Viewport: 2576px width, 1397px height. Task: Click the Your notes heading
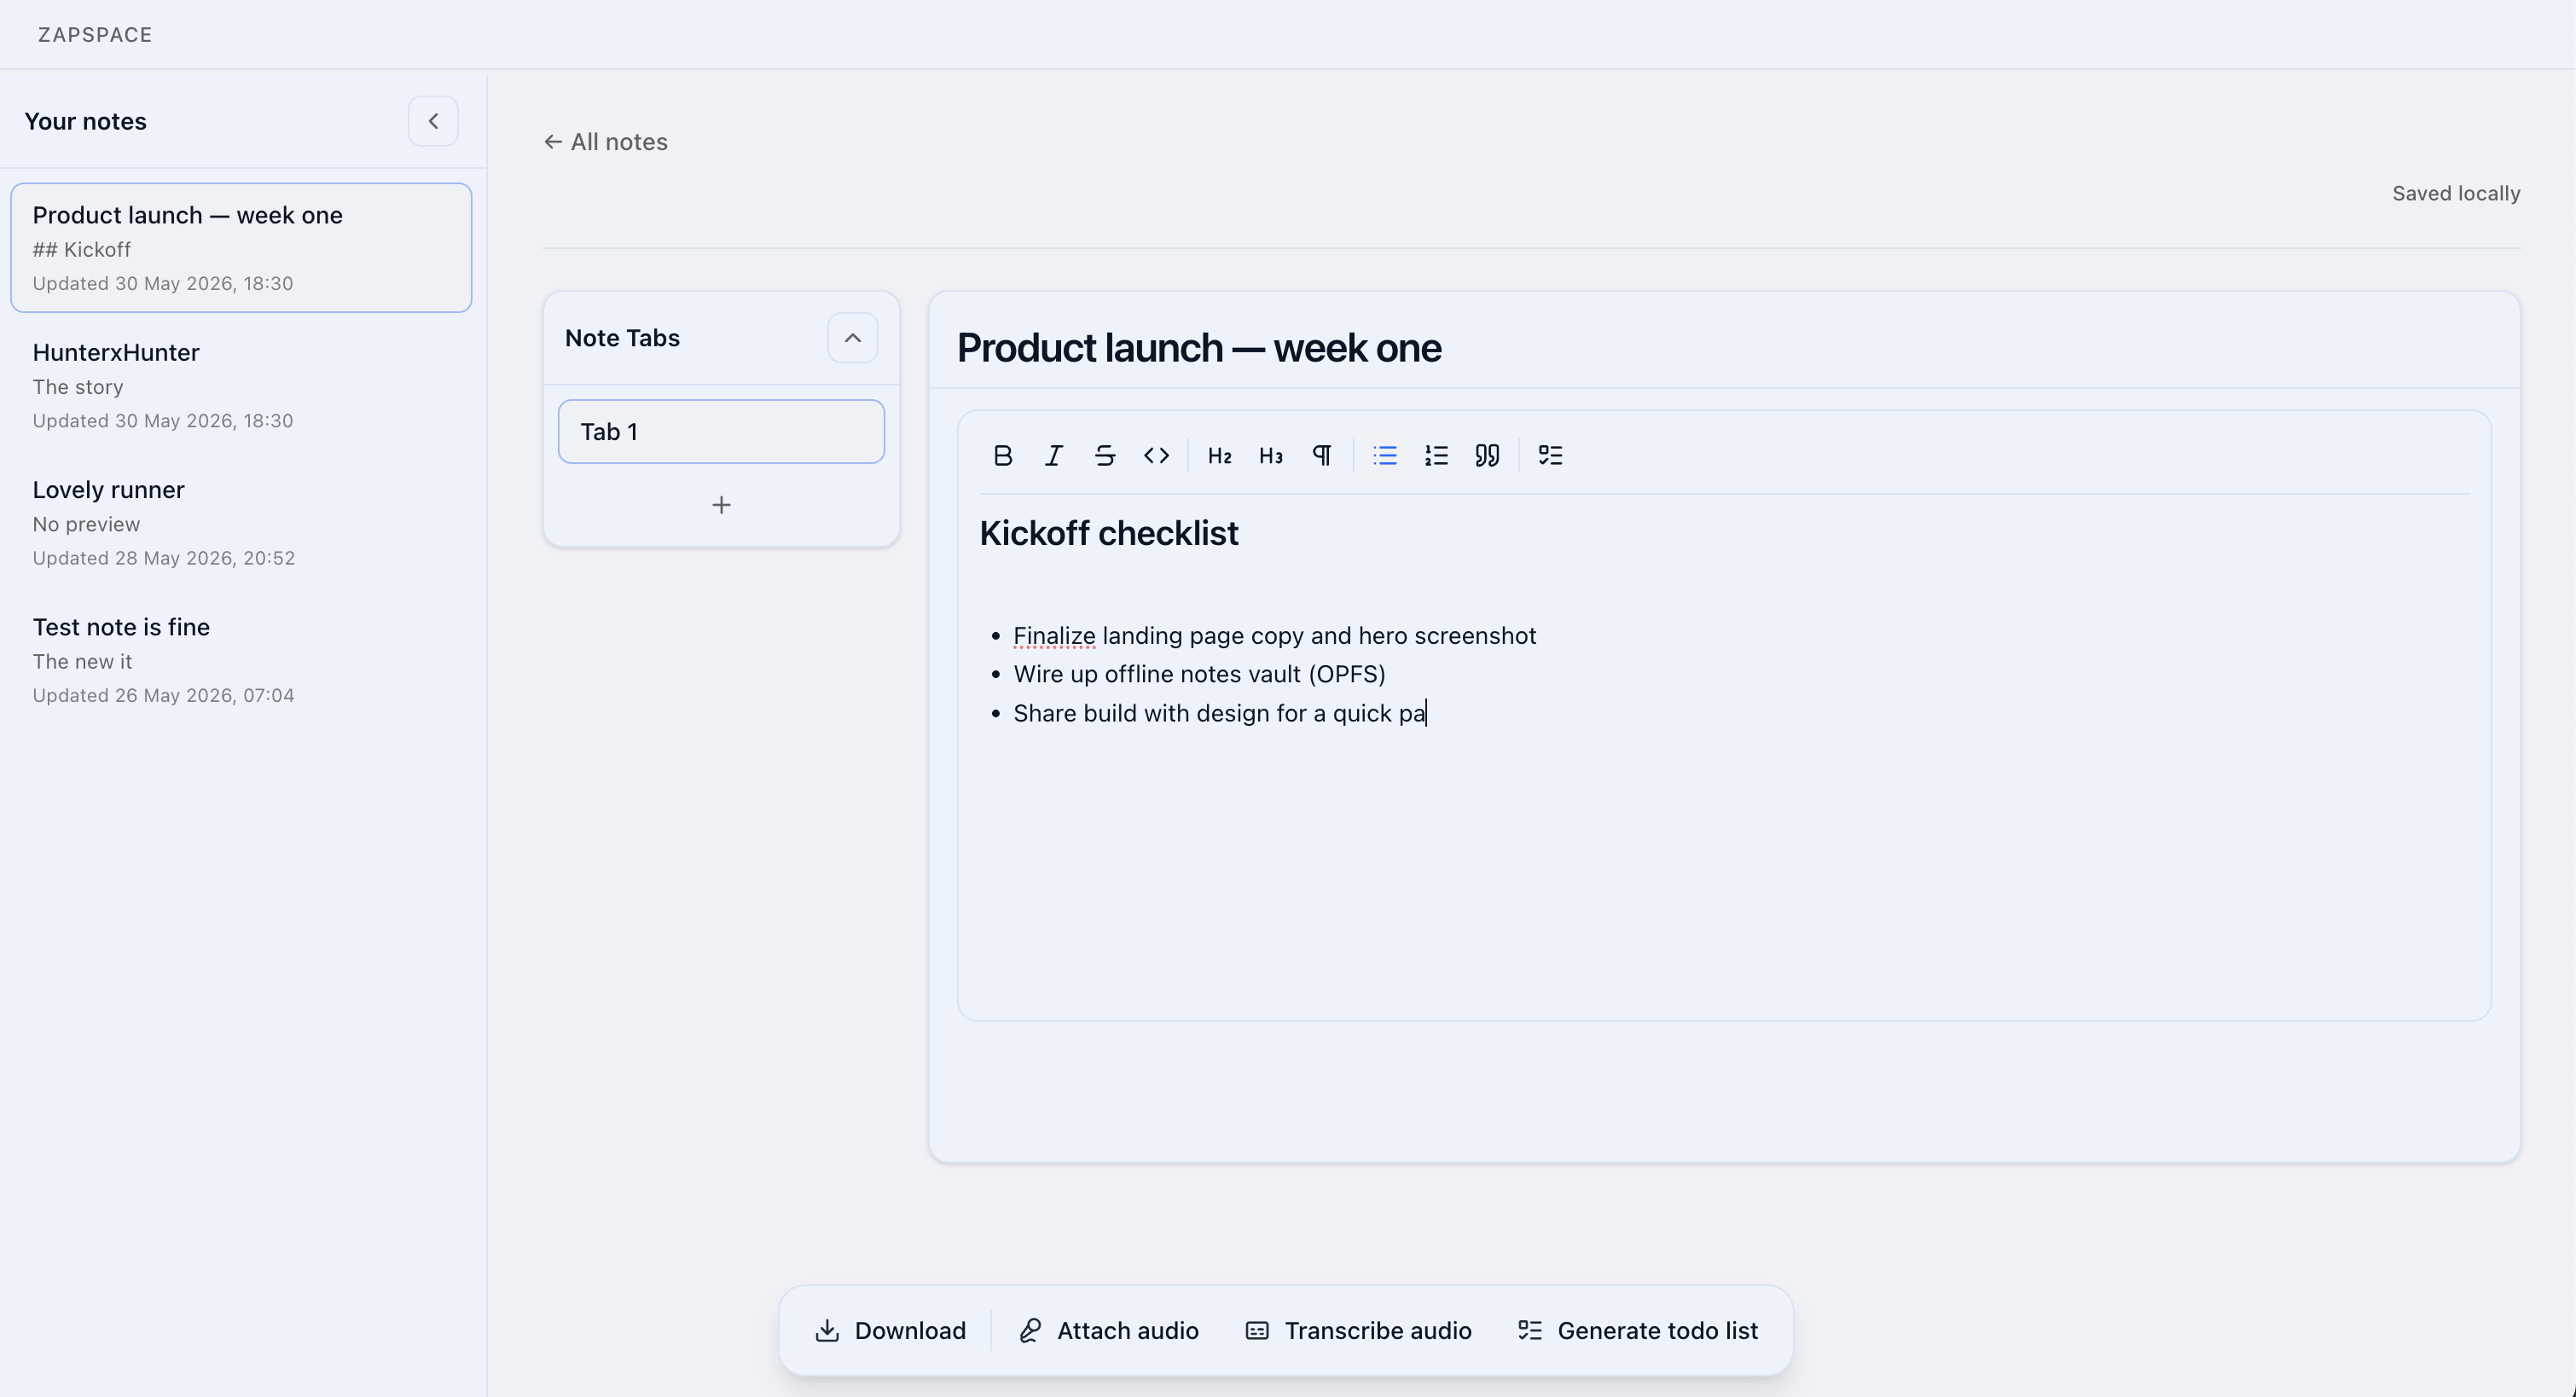click(x=85, y=121)
